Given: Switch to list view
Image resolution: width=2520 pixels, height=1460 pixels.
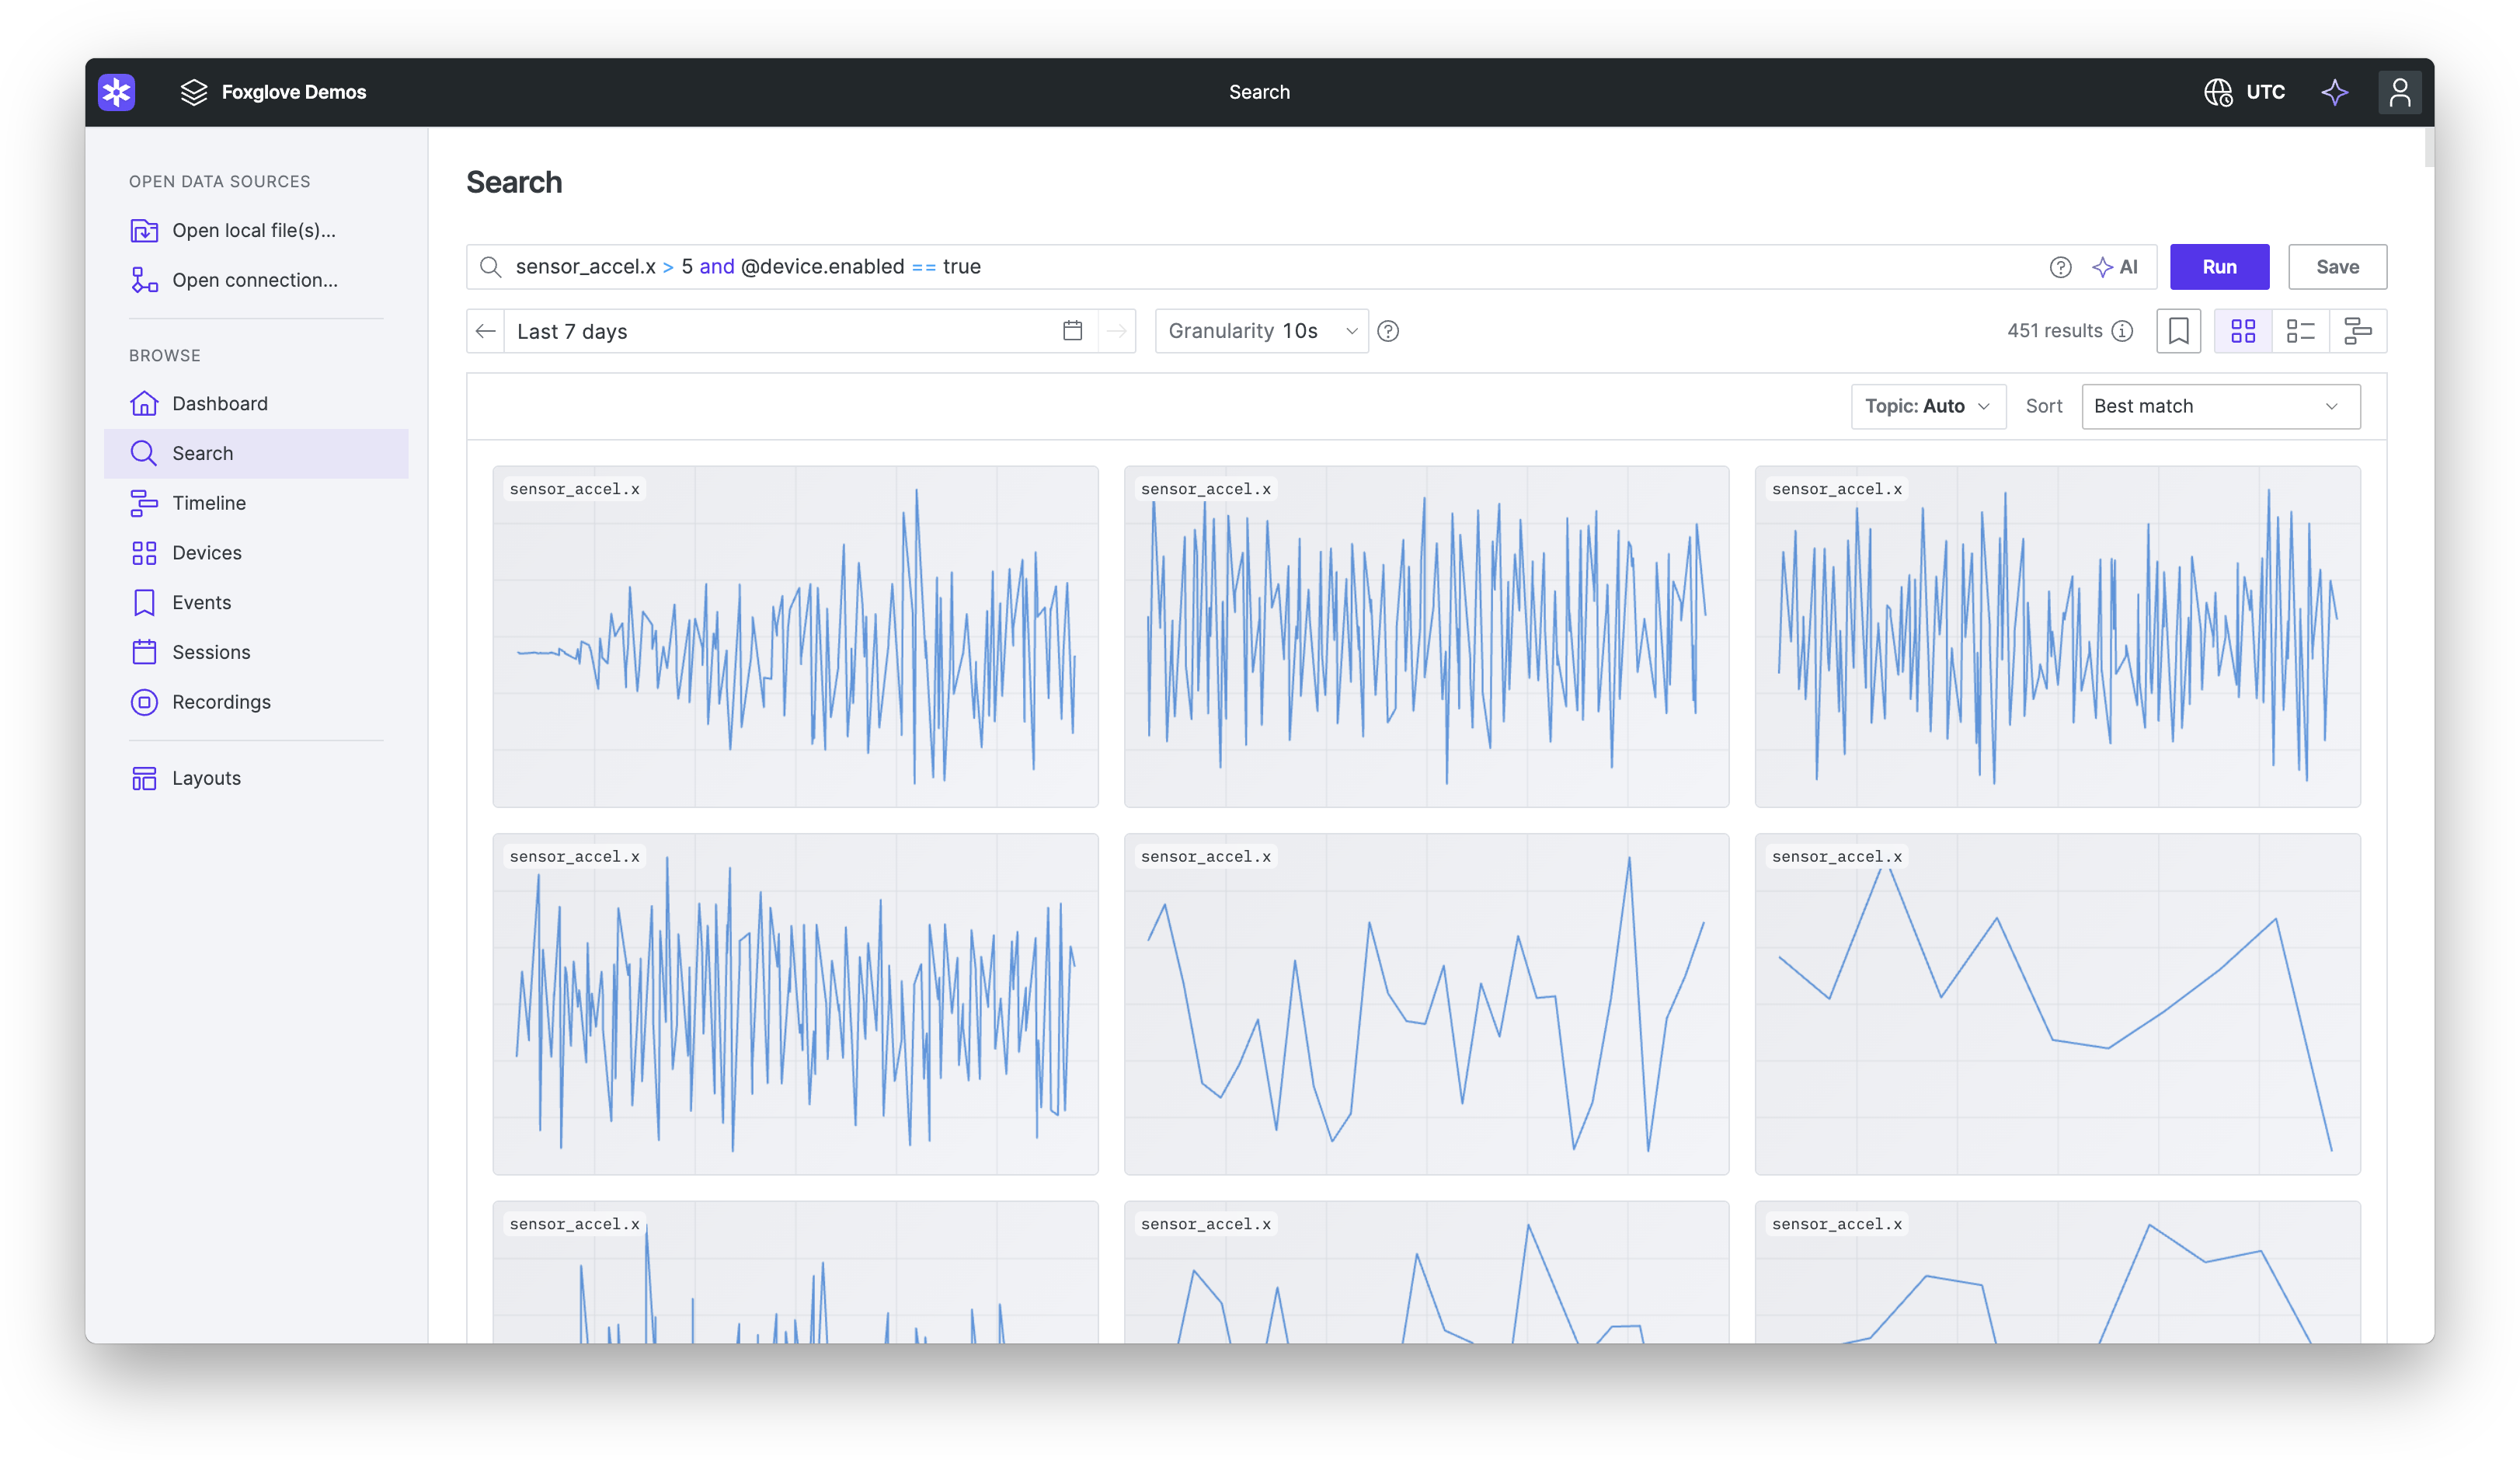Looking at the screenshot, I should point(2301,331).
